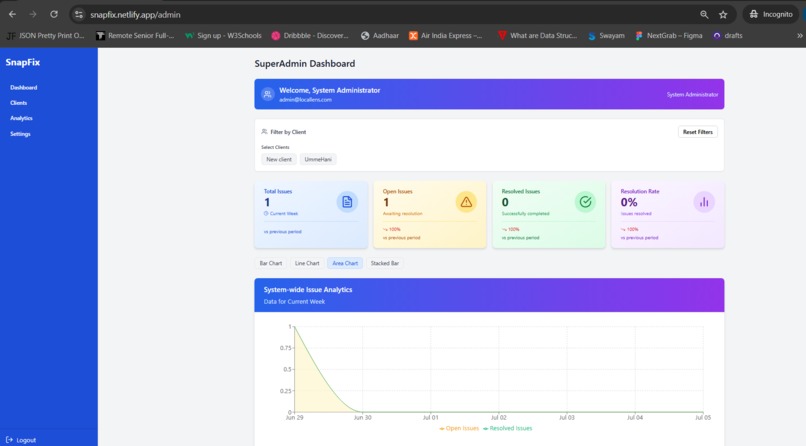Switch to the Stacked Bar view
The width and height of the screenshot is (806, 446).
click(384, 263)
